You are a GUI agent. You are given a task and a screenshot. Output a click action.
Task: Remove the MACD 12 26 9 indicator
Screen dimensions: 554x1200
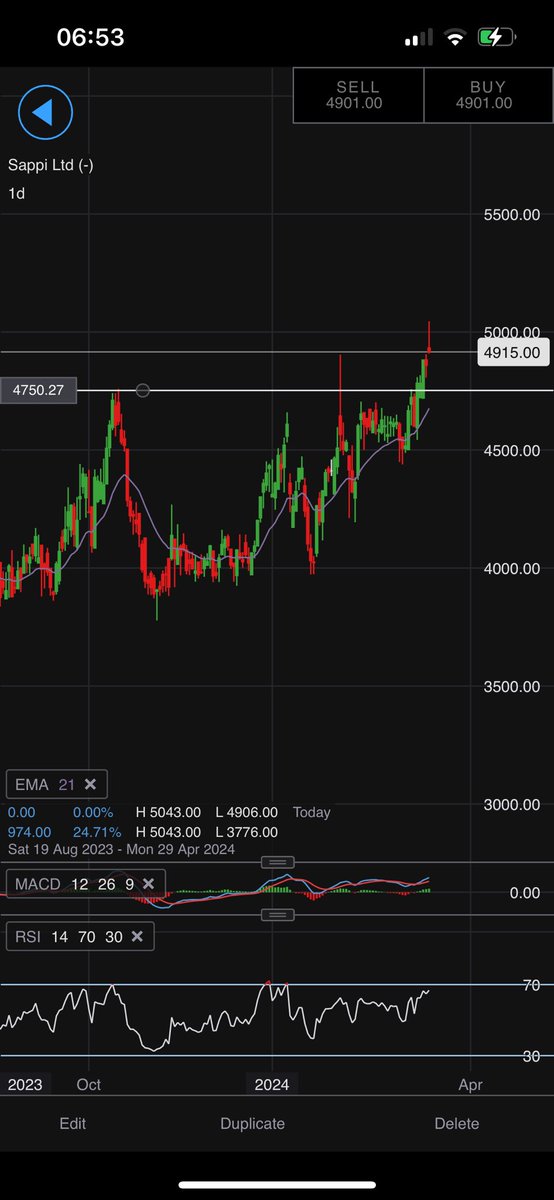click(x=147, y=884)
